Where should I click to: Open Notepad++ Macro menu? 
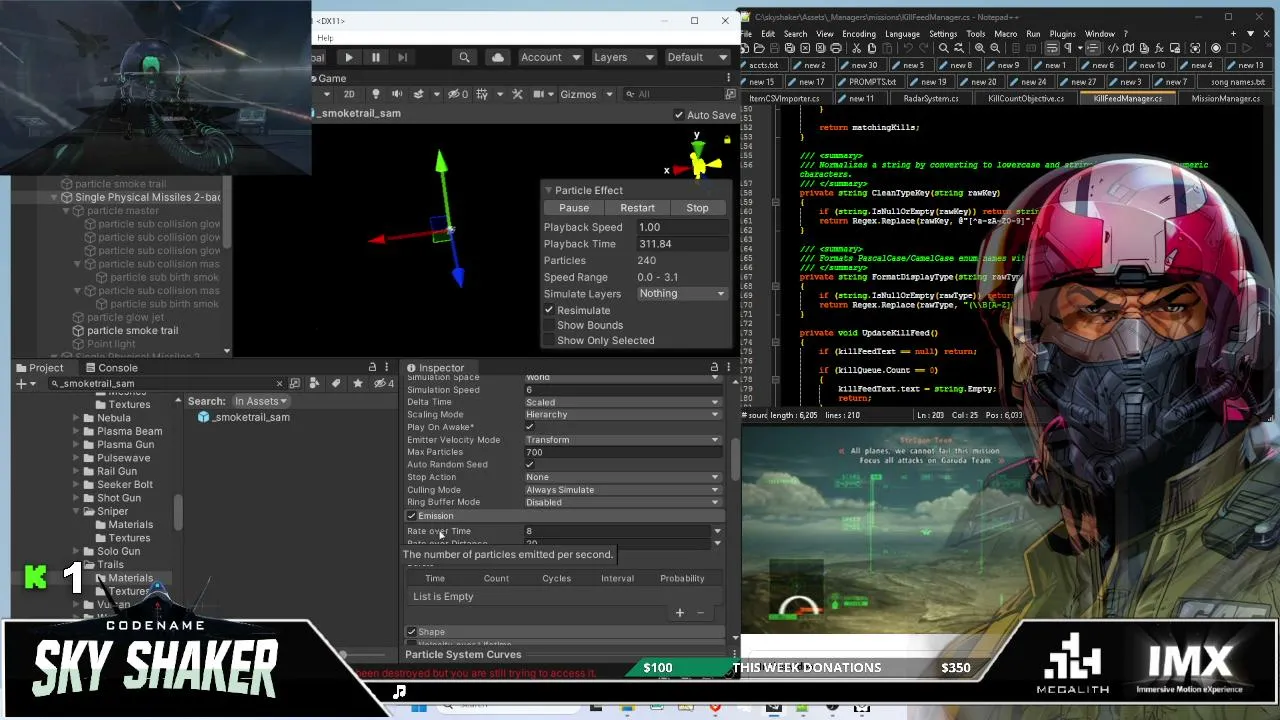1005,34
